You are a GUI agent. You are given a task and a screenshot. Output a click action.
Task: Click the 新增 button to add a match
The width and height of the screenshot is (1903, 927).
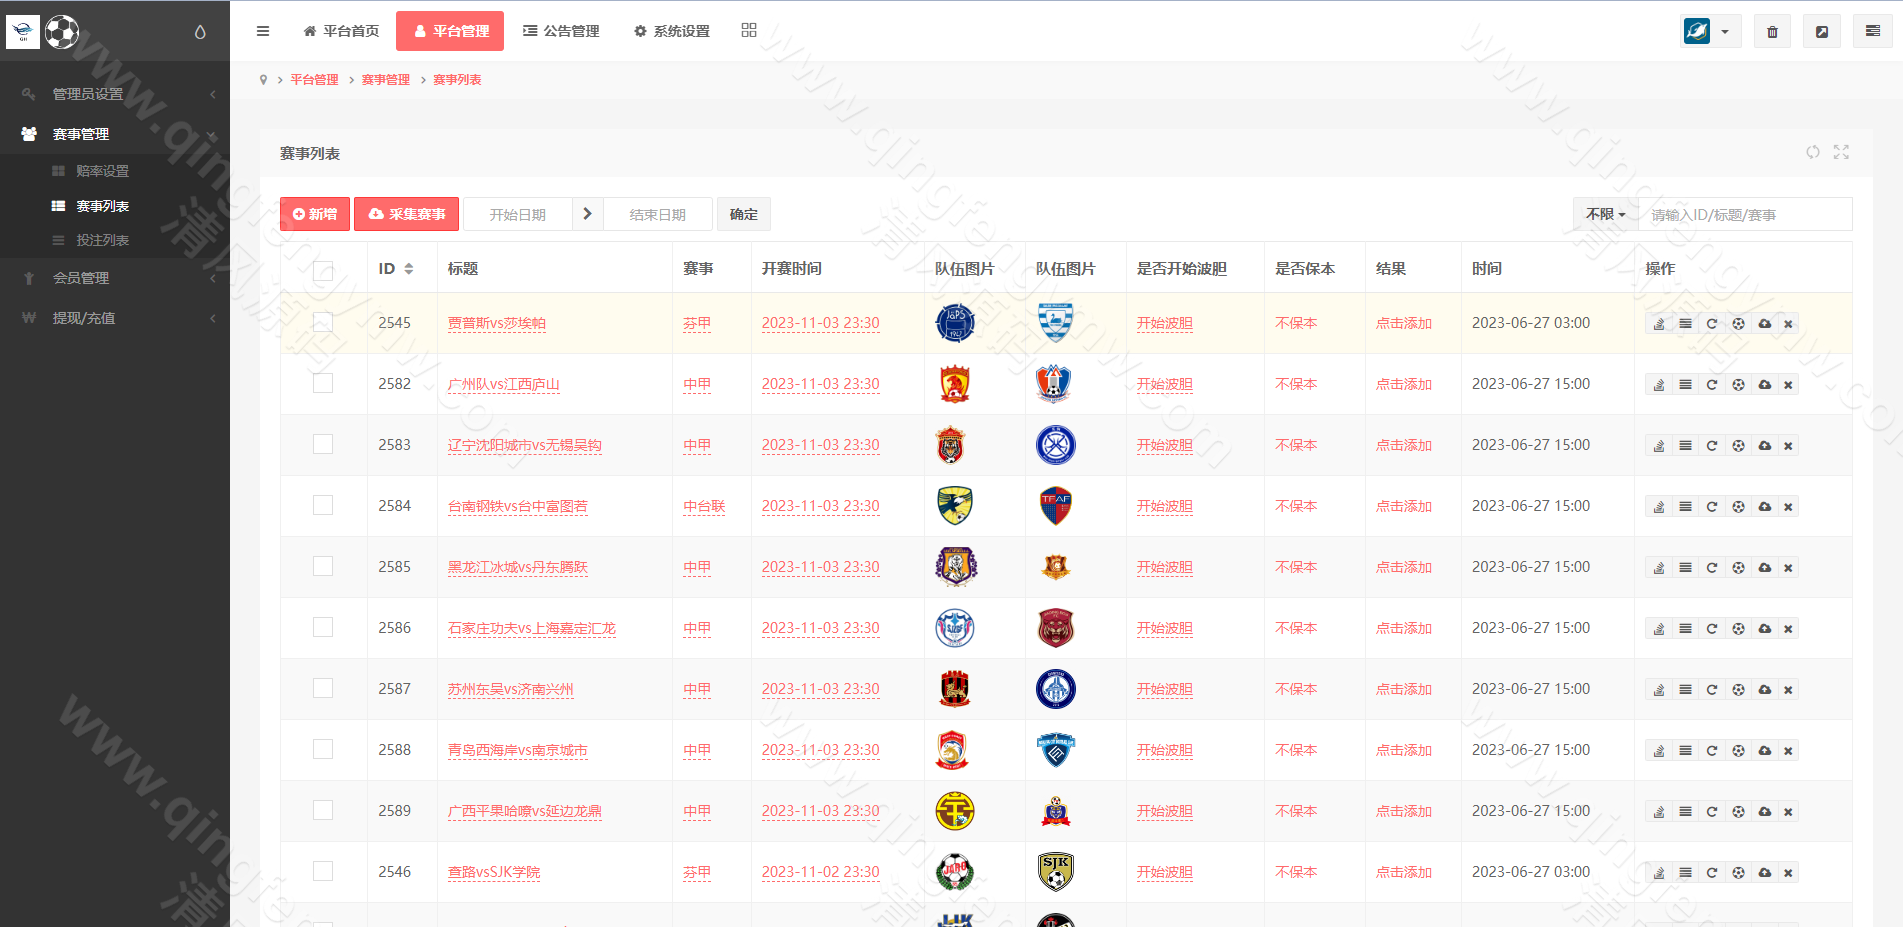tap(314, 213)
